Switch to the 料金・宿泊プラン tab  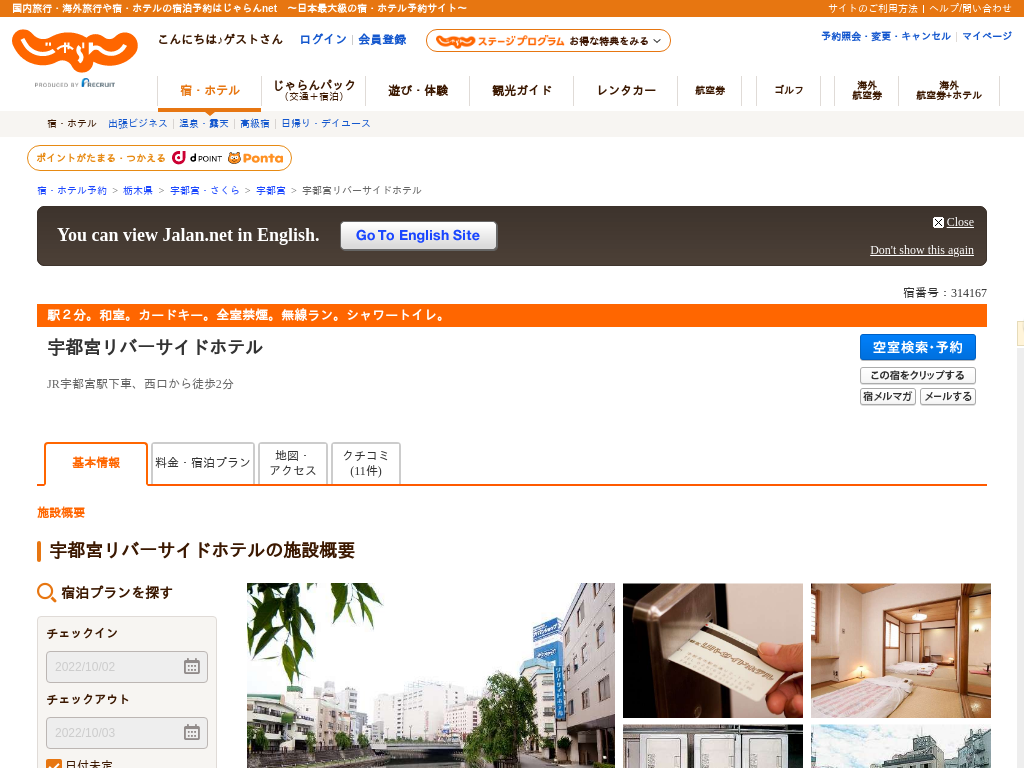point(202,463)
